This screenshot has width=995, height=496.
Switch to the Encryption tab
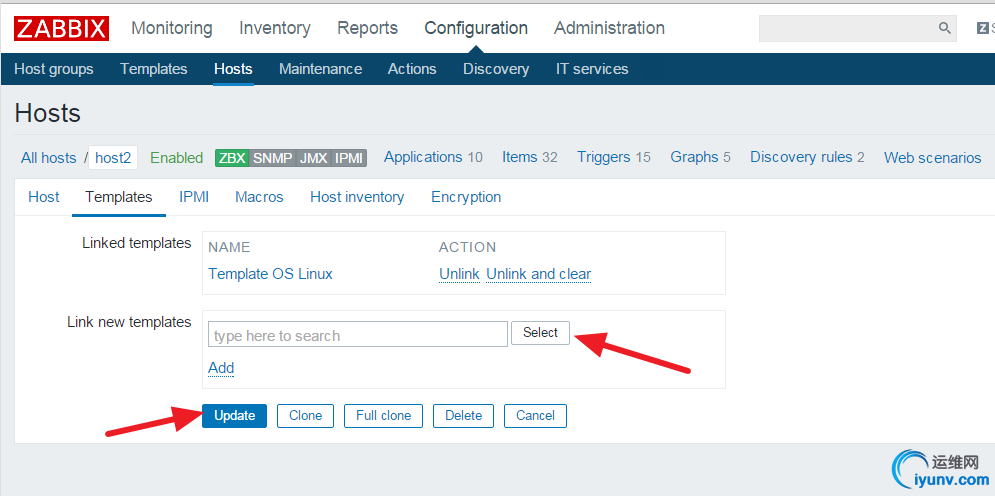pyautogui.click(x=466, y=197)
